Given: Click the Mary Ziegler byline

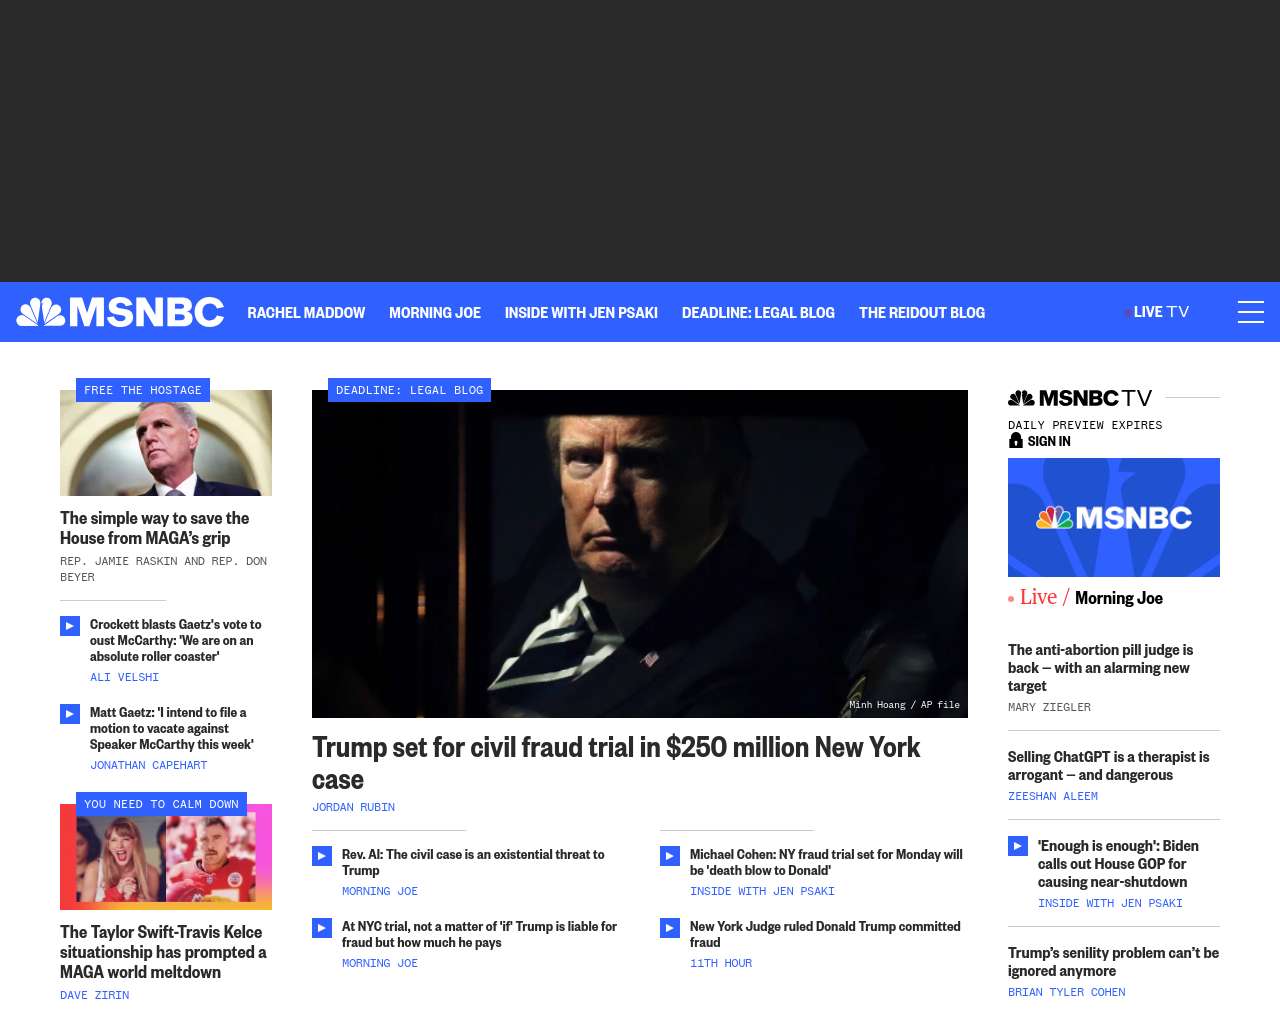Looking at the screenshot, I should [1049, 707].
